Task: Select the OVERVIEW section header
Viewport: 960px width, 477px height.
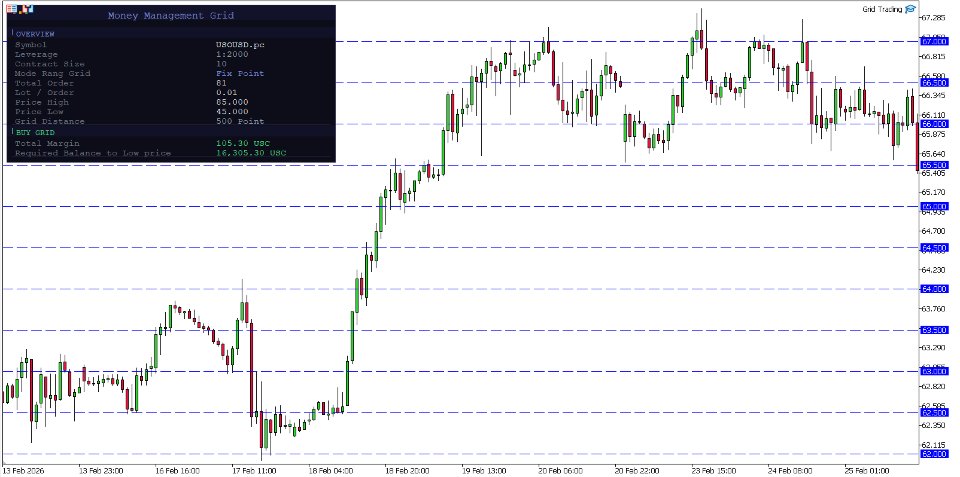Action: click(x=36, y=34)
